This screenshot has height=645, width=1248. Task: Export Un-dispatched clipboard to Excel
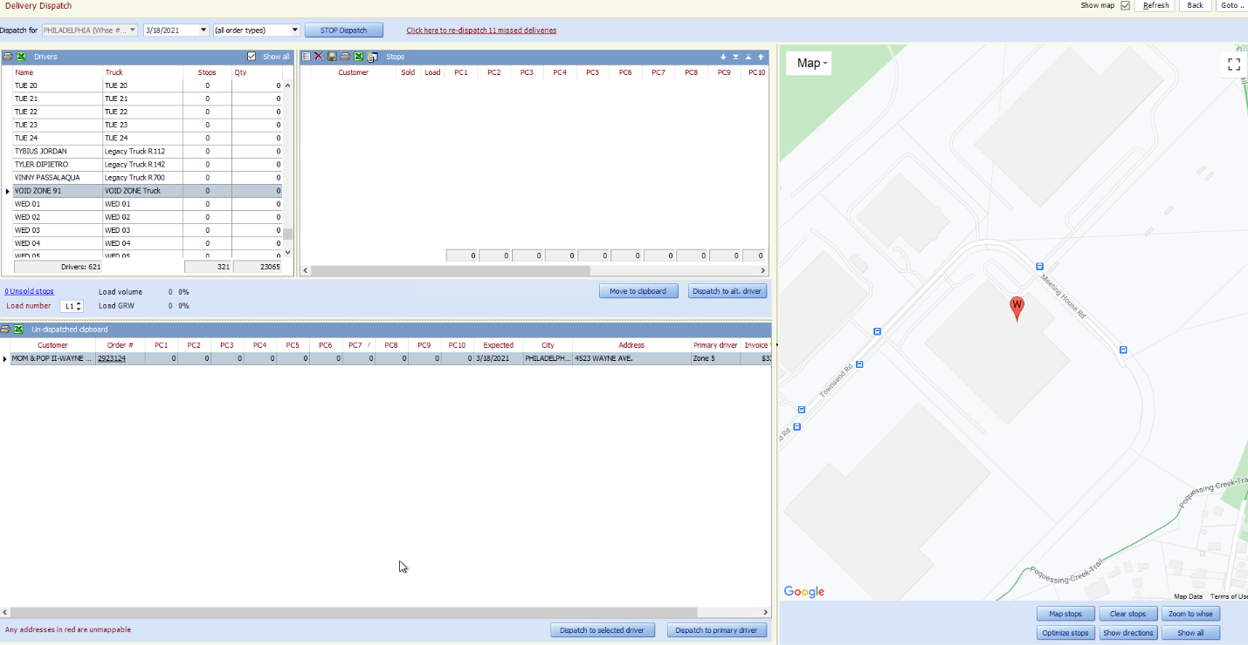(19, 329)
